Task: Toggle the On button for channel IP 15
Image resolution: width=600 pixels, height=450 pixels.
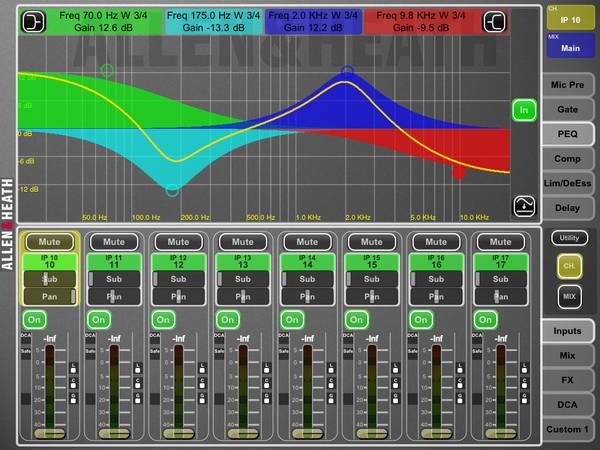Action: 357,320
